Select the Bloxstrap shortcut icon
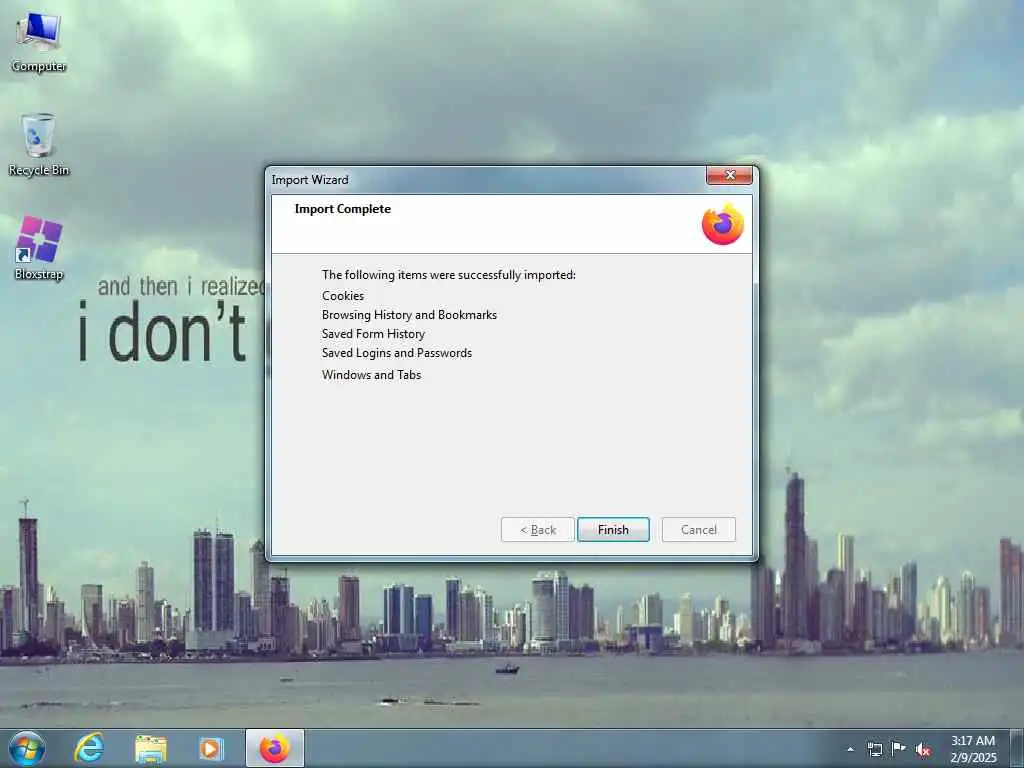The width and height of the screenshot is (1024, 768). [39, 248]
